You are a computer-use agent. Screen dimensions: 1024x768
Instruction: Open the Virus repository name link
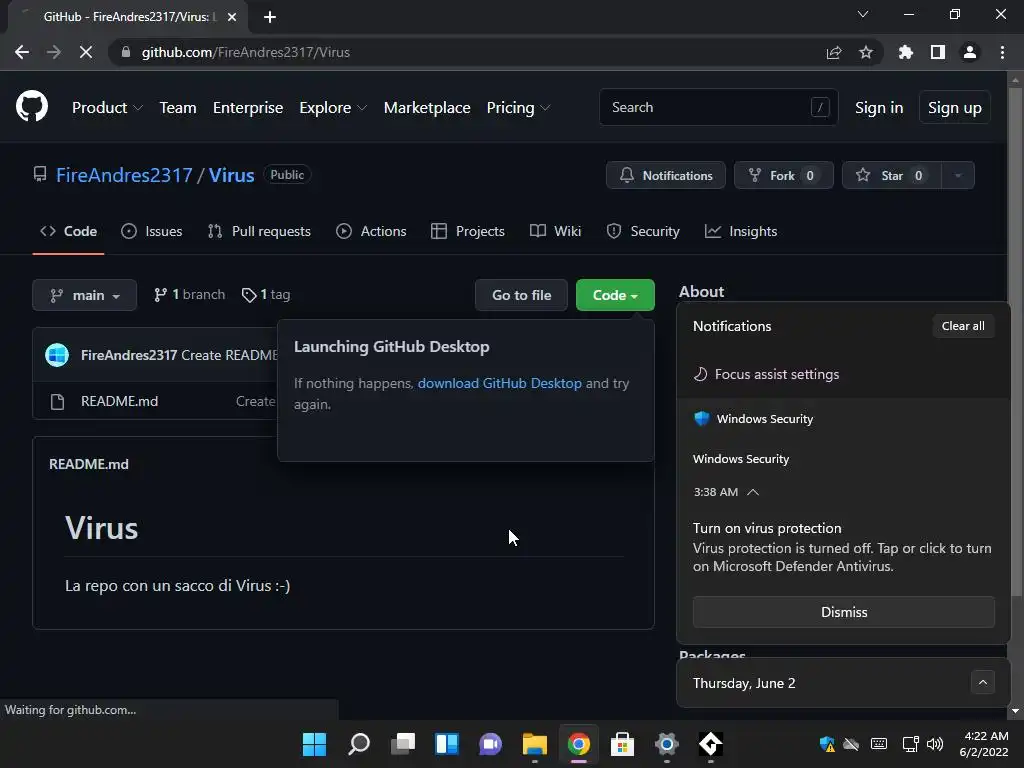(x=231, y=175)
